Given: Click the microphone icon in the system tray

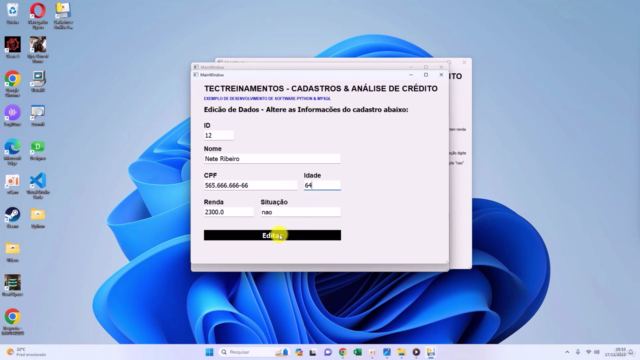Looking at the screenshot, I should 578,352.
